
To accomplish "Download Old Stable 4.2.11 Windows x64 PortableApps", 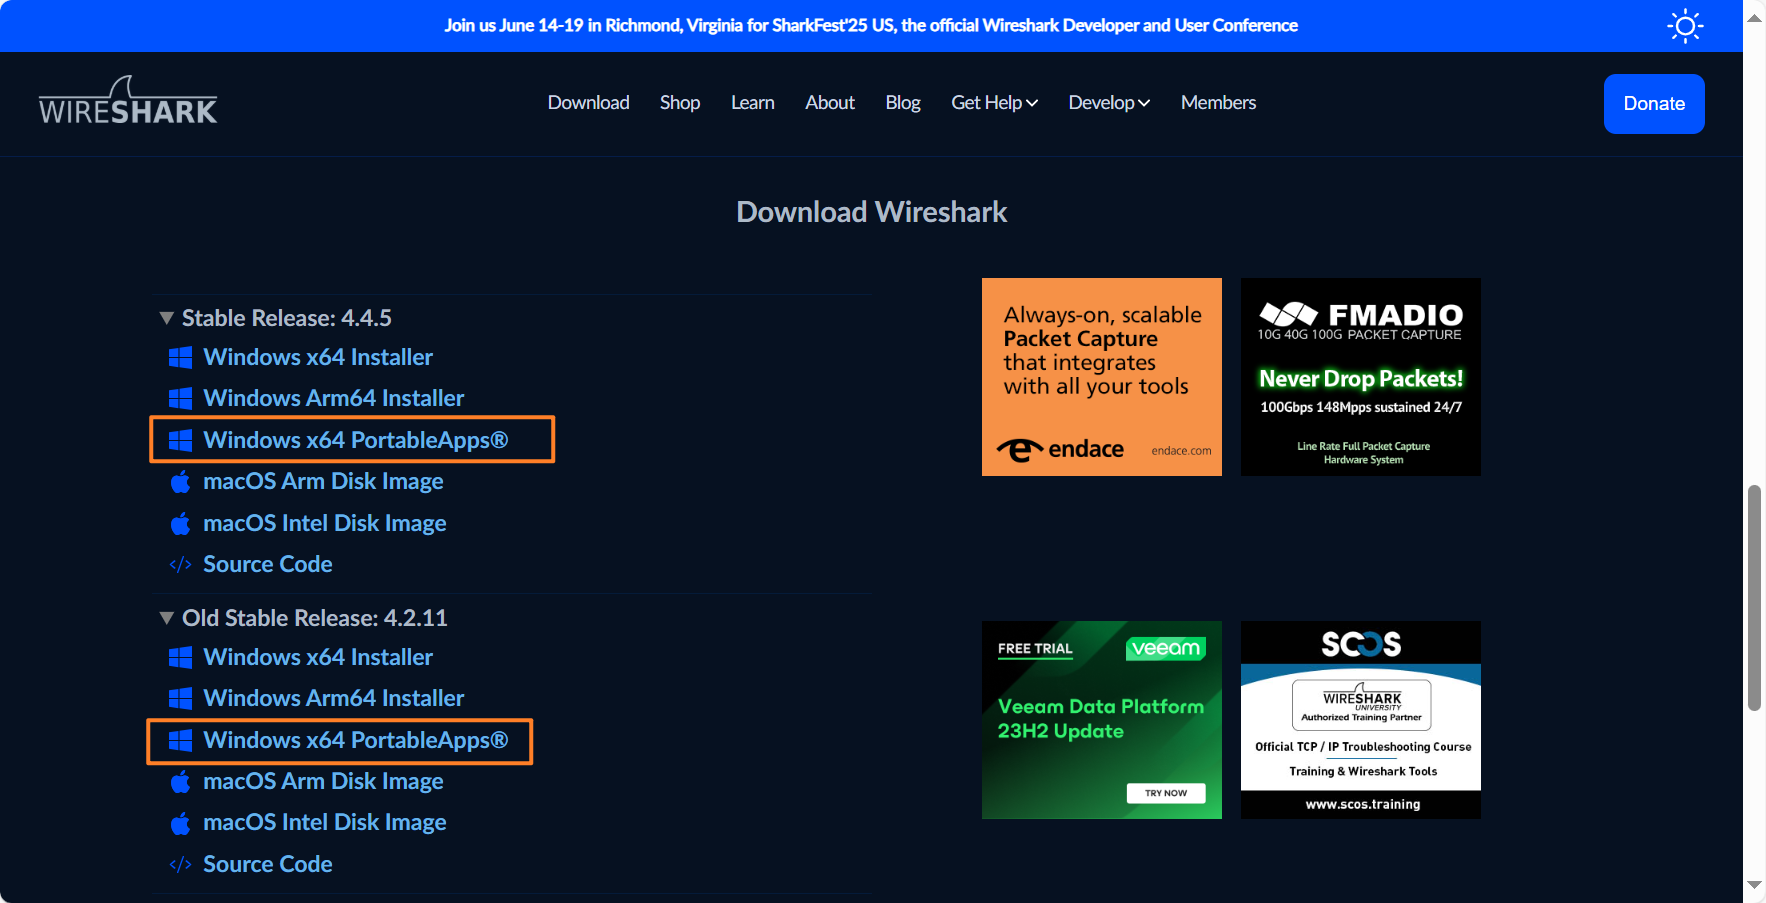I will [356, 740].
